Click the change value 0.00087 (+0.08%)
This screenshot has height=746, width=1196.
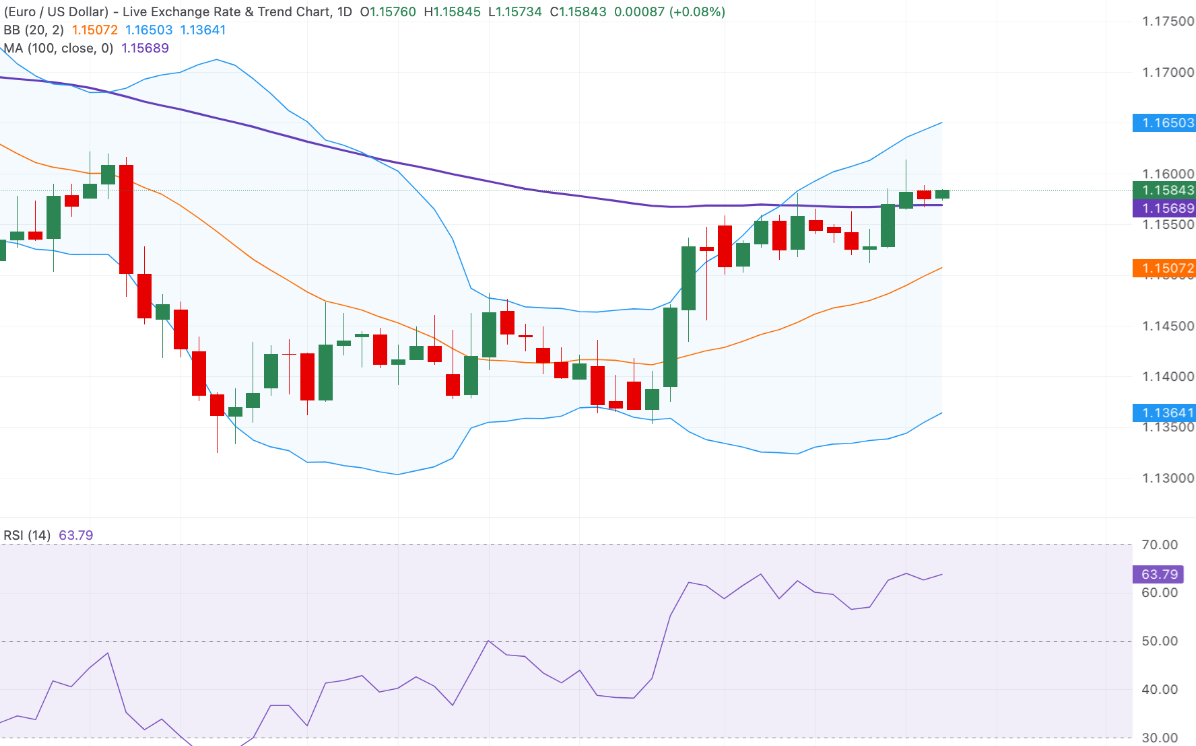pyautogui.click(x=670, y=12)
